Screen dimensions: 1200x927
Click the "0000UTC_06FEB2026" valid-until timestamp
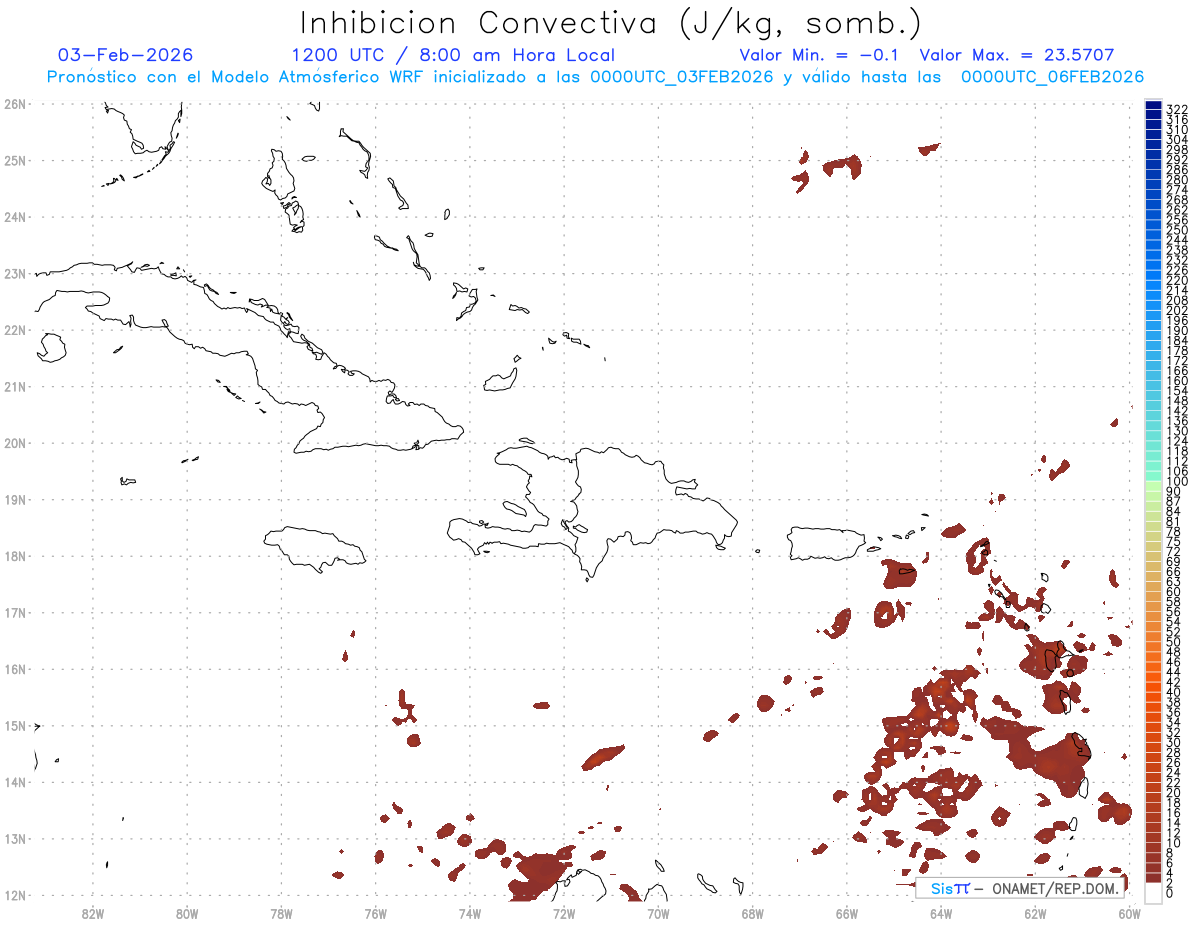[1052, 77]
